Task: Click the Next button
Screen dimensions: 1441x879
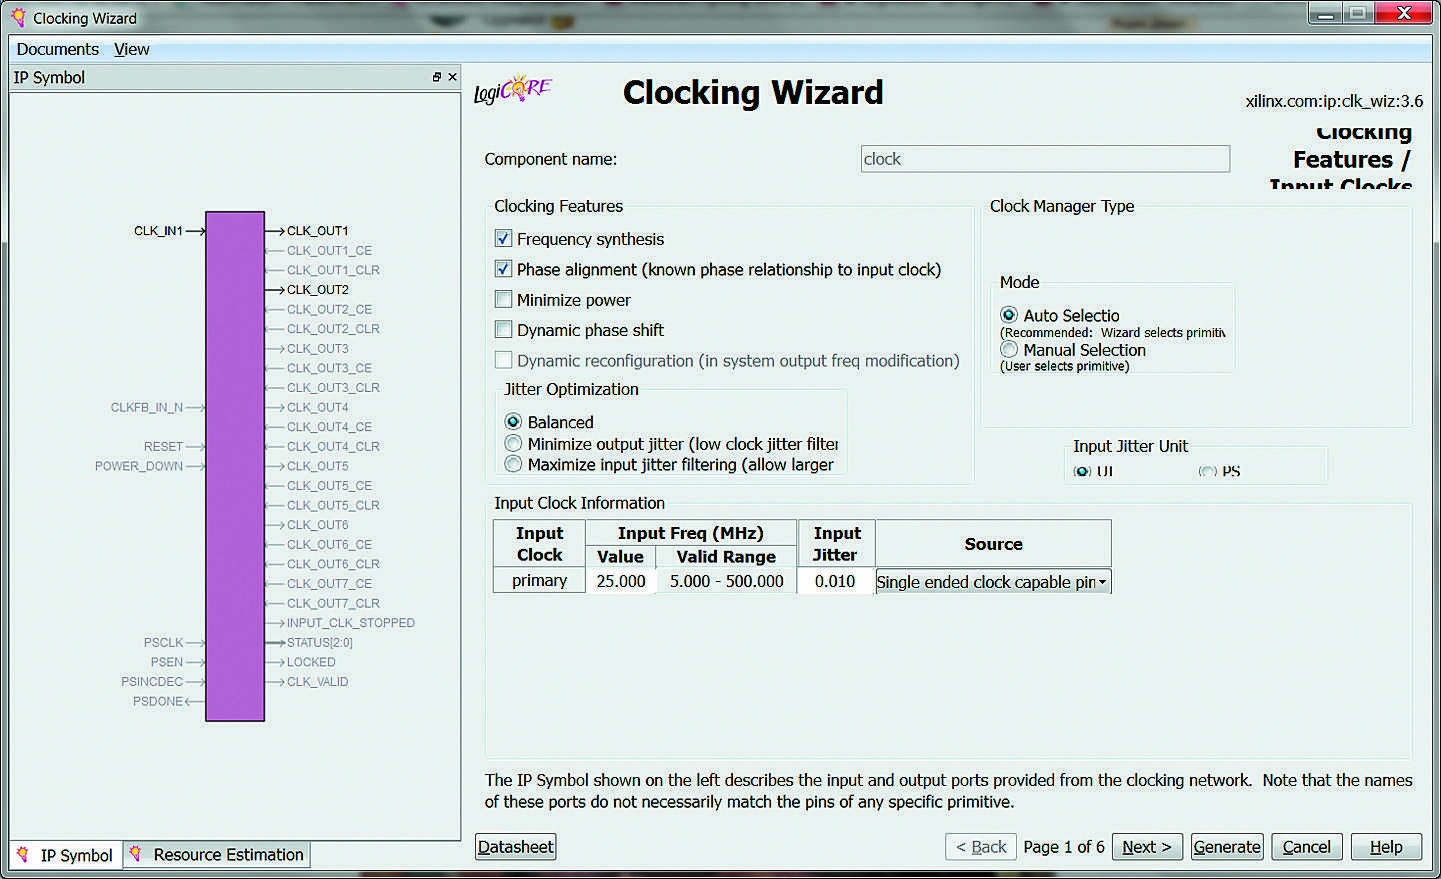Action: tap(1146, 847)
